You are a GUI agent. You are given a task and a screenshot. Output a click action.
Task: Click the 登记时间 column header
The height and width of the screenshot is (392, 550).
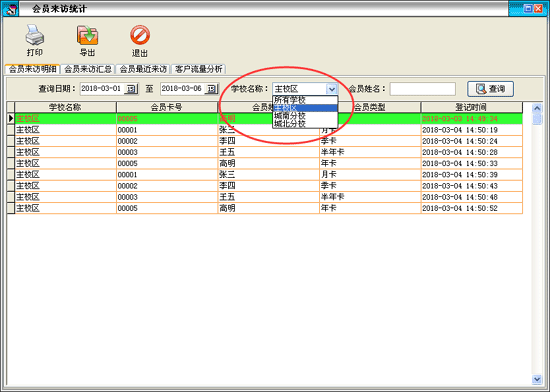click(471, 107)
